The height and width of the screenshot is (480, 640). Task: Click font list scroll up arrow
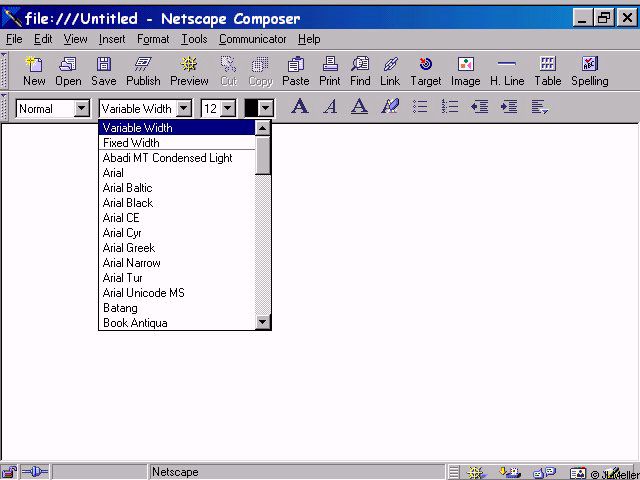click(x=262, y=128)
